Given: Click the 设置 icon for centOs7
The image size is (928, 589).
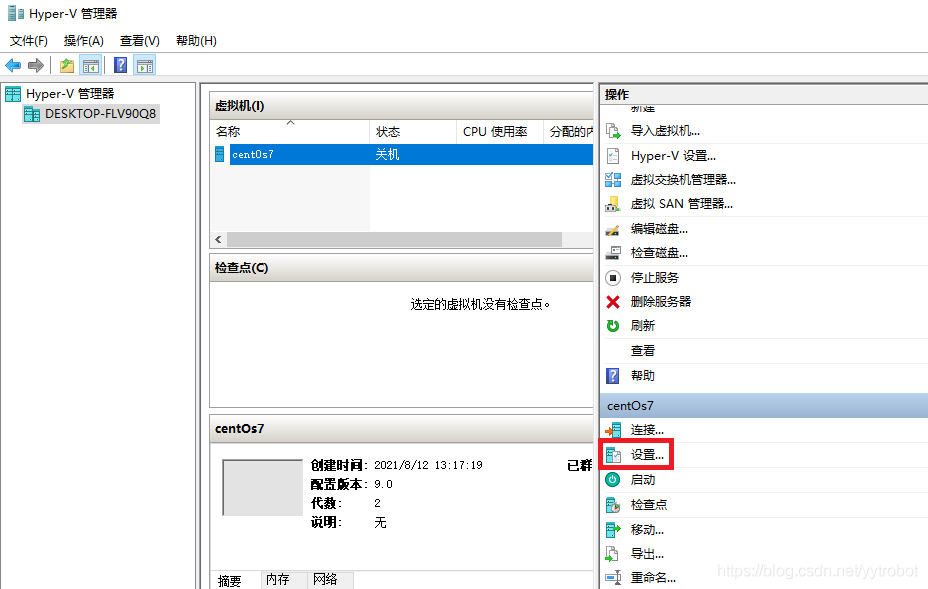Looking at the screenshot, I should click(613, 455).
